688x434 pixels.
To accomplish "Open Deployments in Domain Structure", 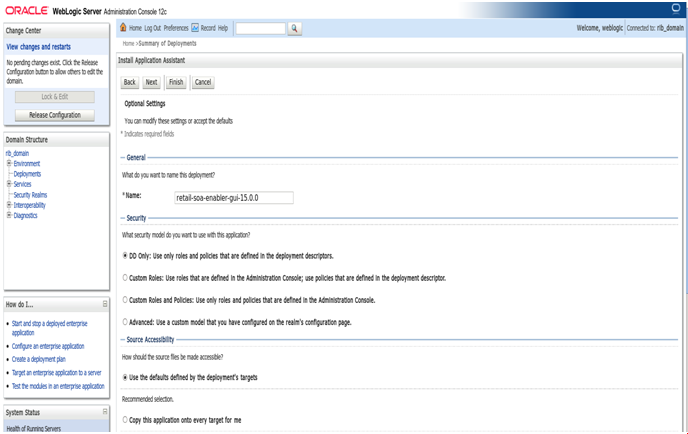I will click(27, 174).
